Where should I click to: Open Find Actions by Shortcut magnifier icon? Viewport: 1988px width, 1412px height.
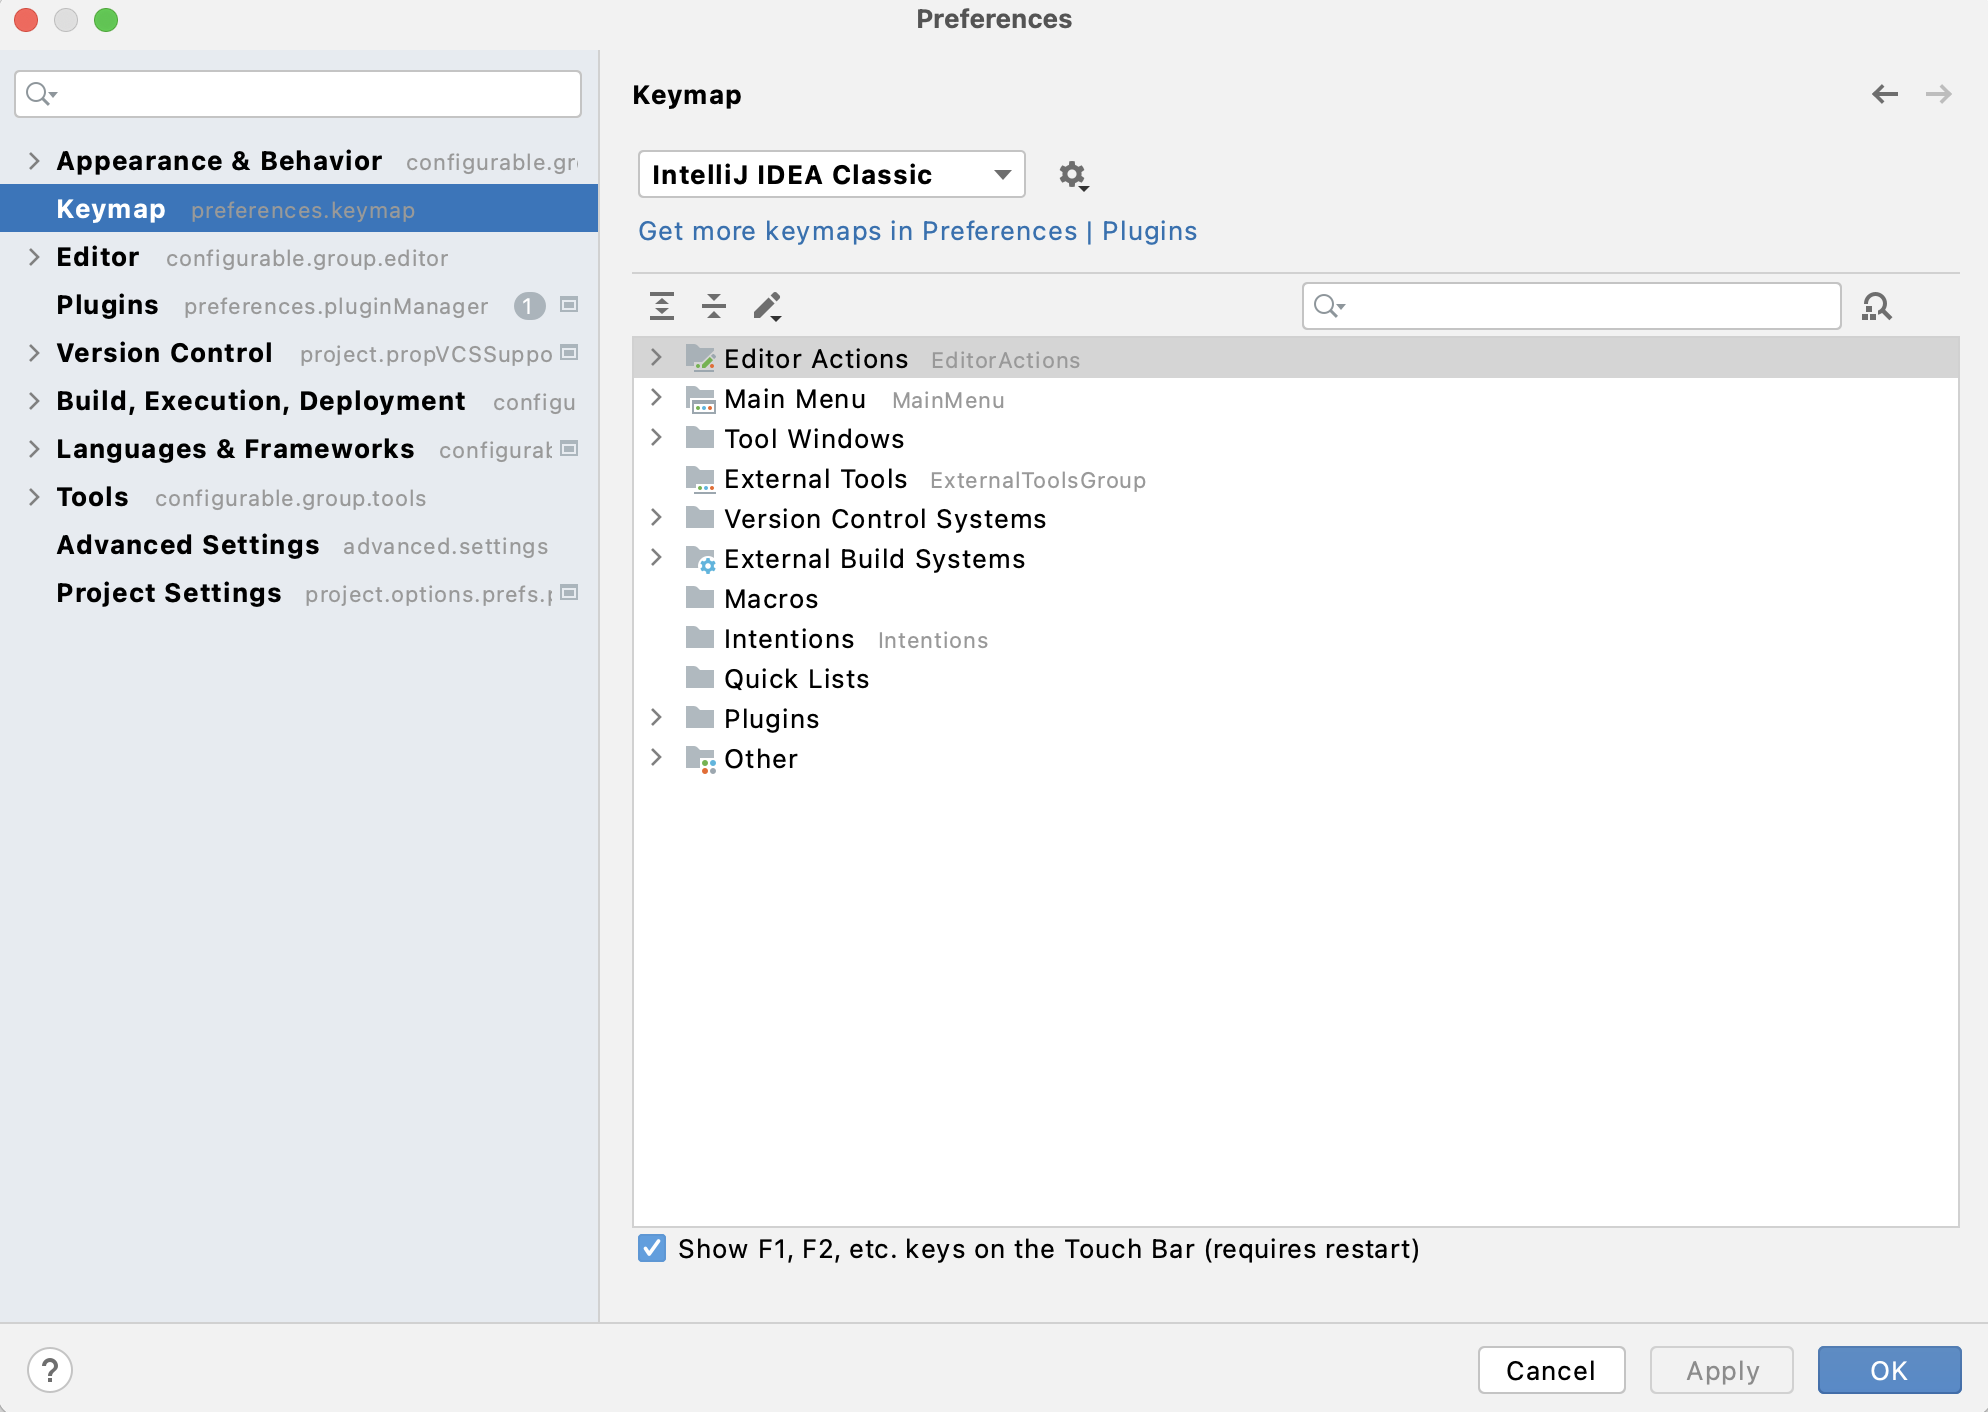[1877, 306]
